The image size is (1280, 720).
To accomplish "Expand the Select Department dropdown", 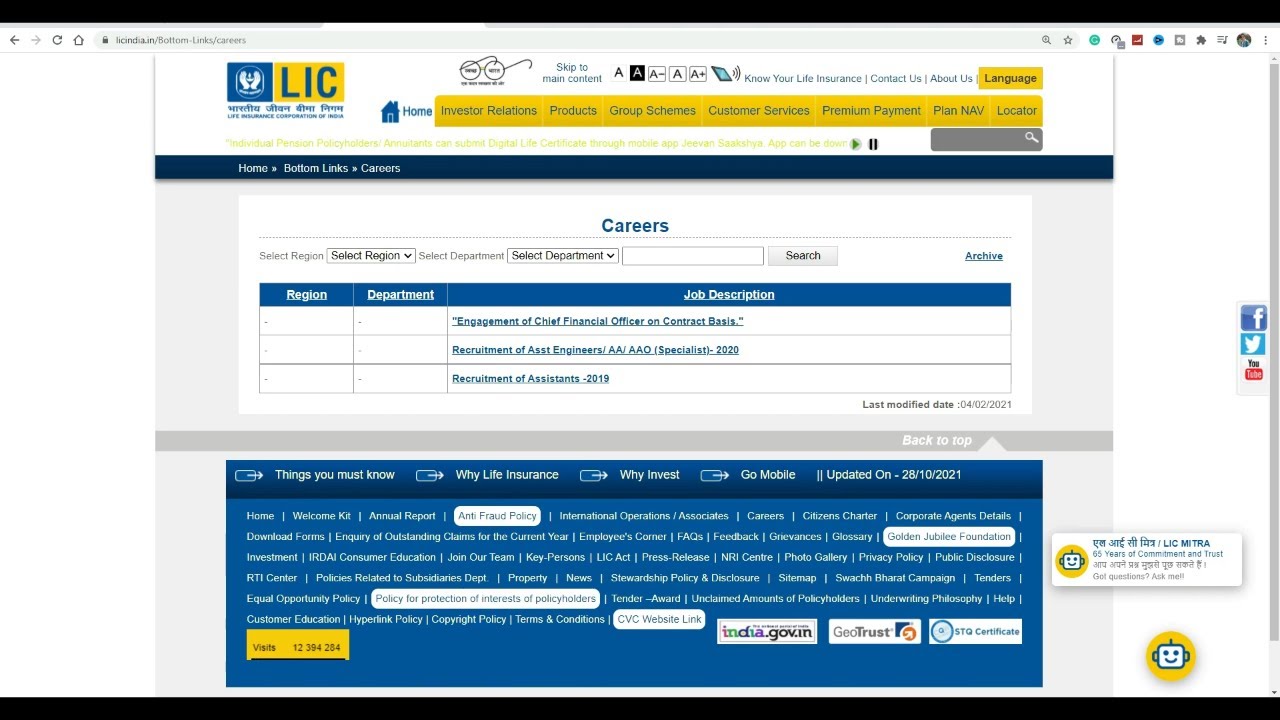I will tap(563, 256).
